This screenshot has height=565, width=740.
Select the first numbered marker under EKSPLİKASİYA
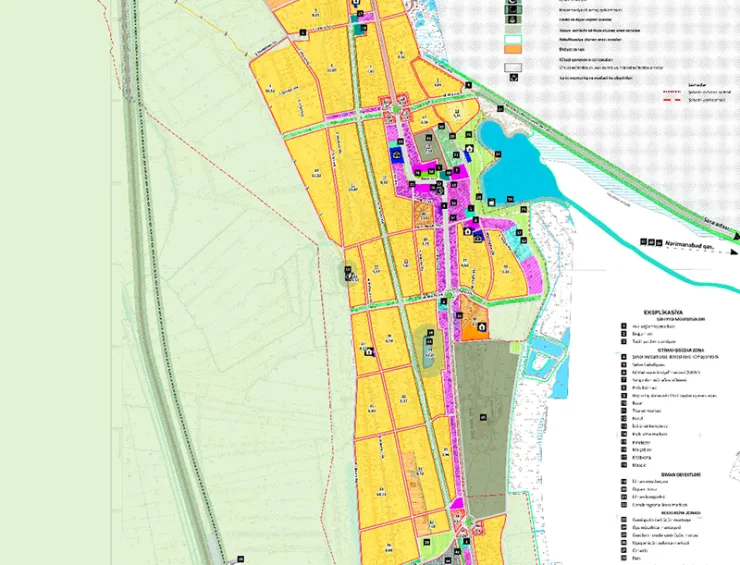pos(624,327)
